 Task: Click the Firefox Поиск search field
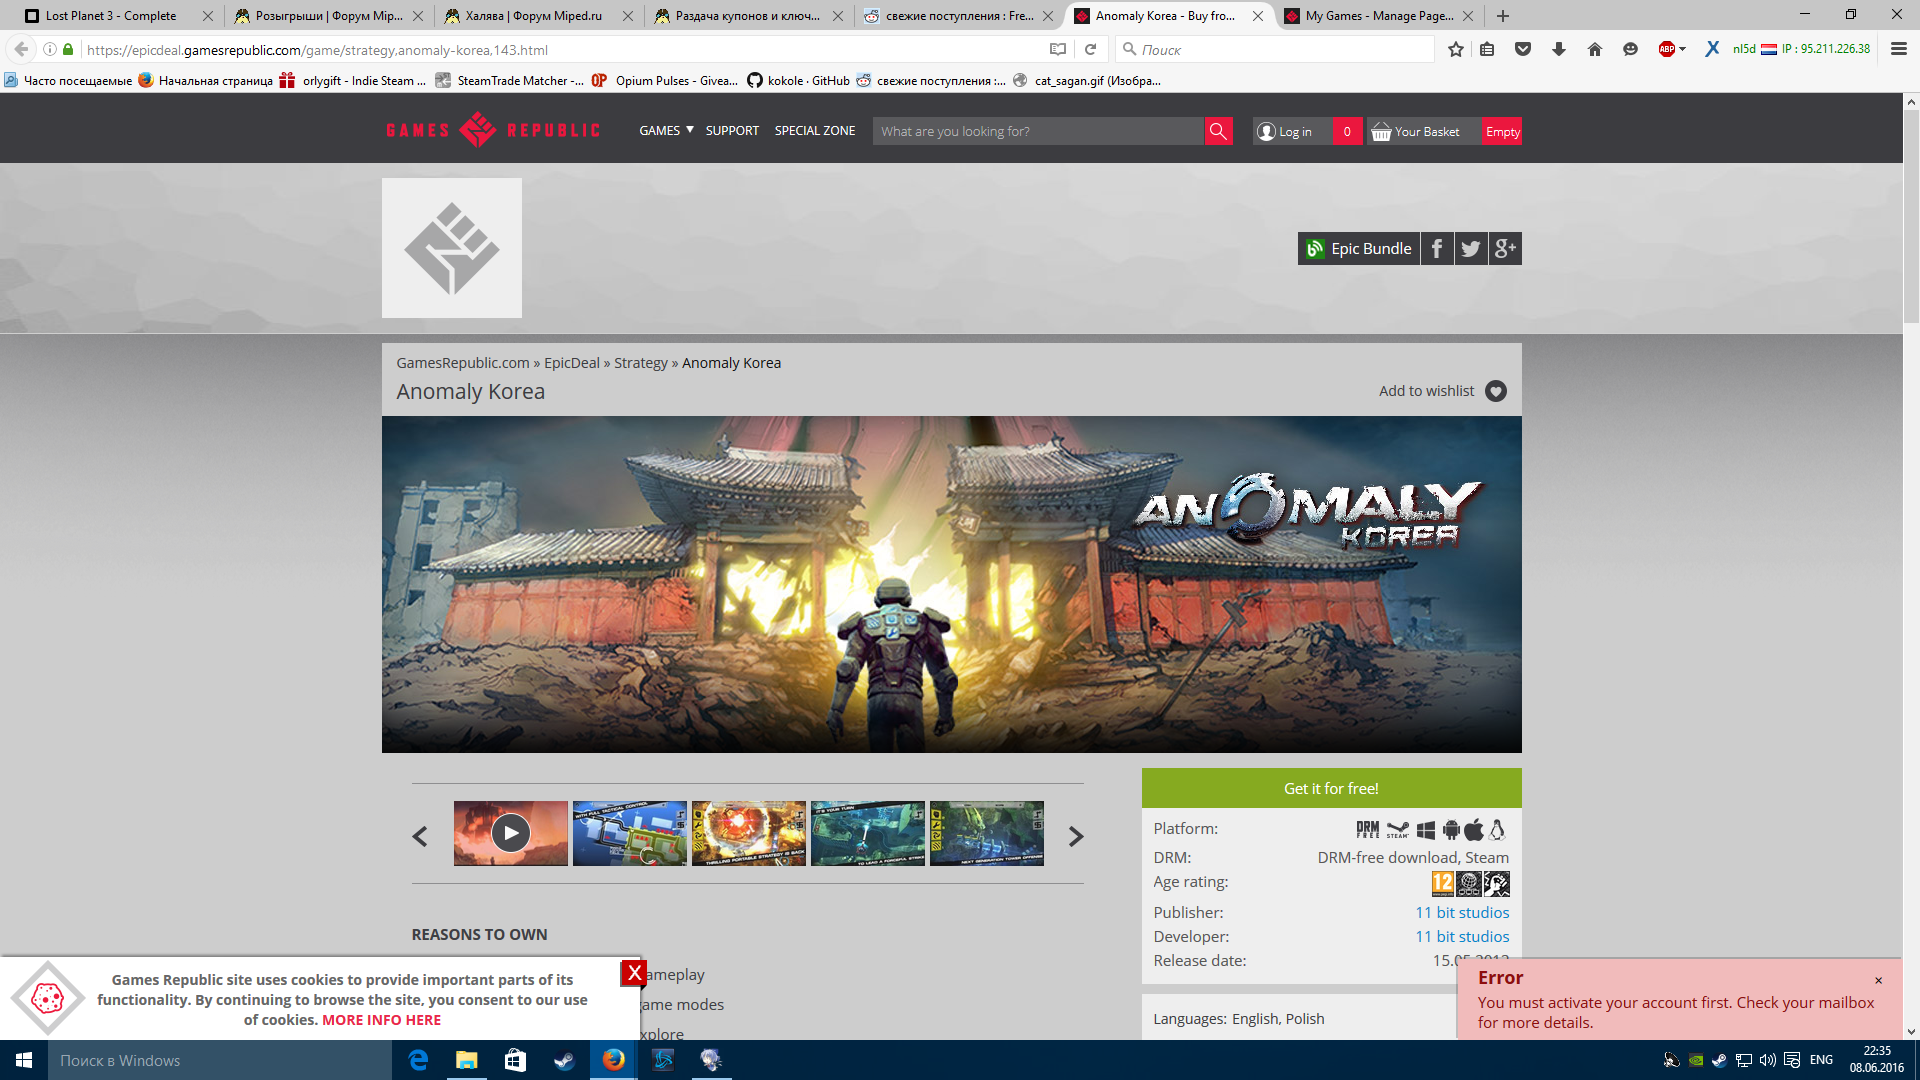[x=1275, y=49]
